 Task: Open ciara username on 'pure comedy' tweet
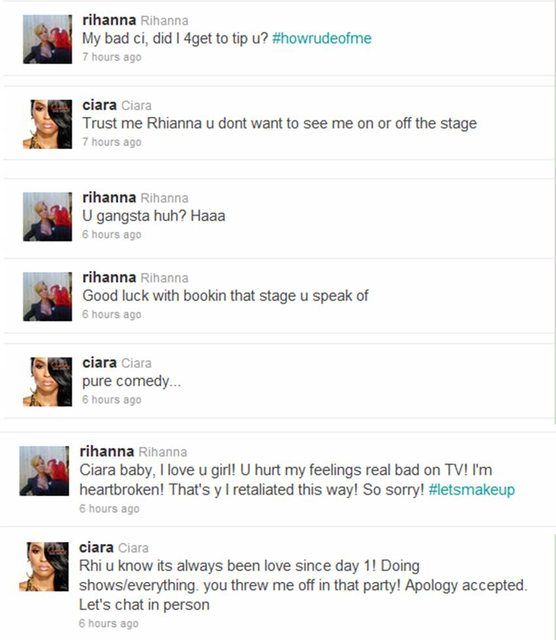[100, 363]
